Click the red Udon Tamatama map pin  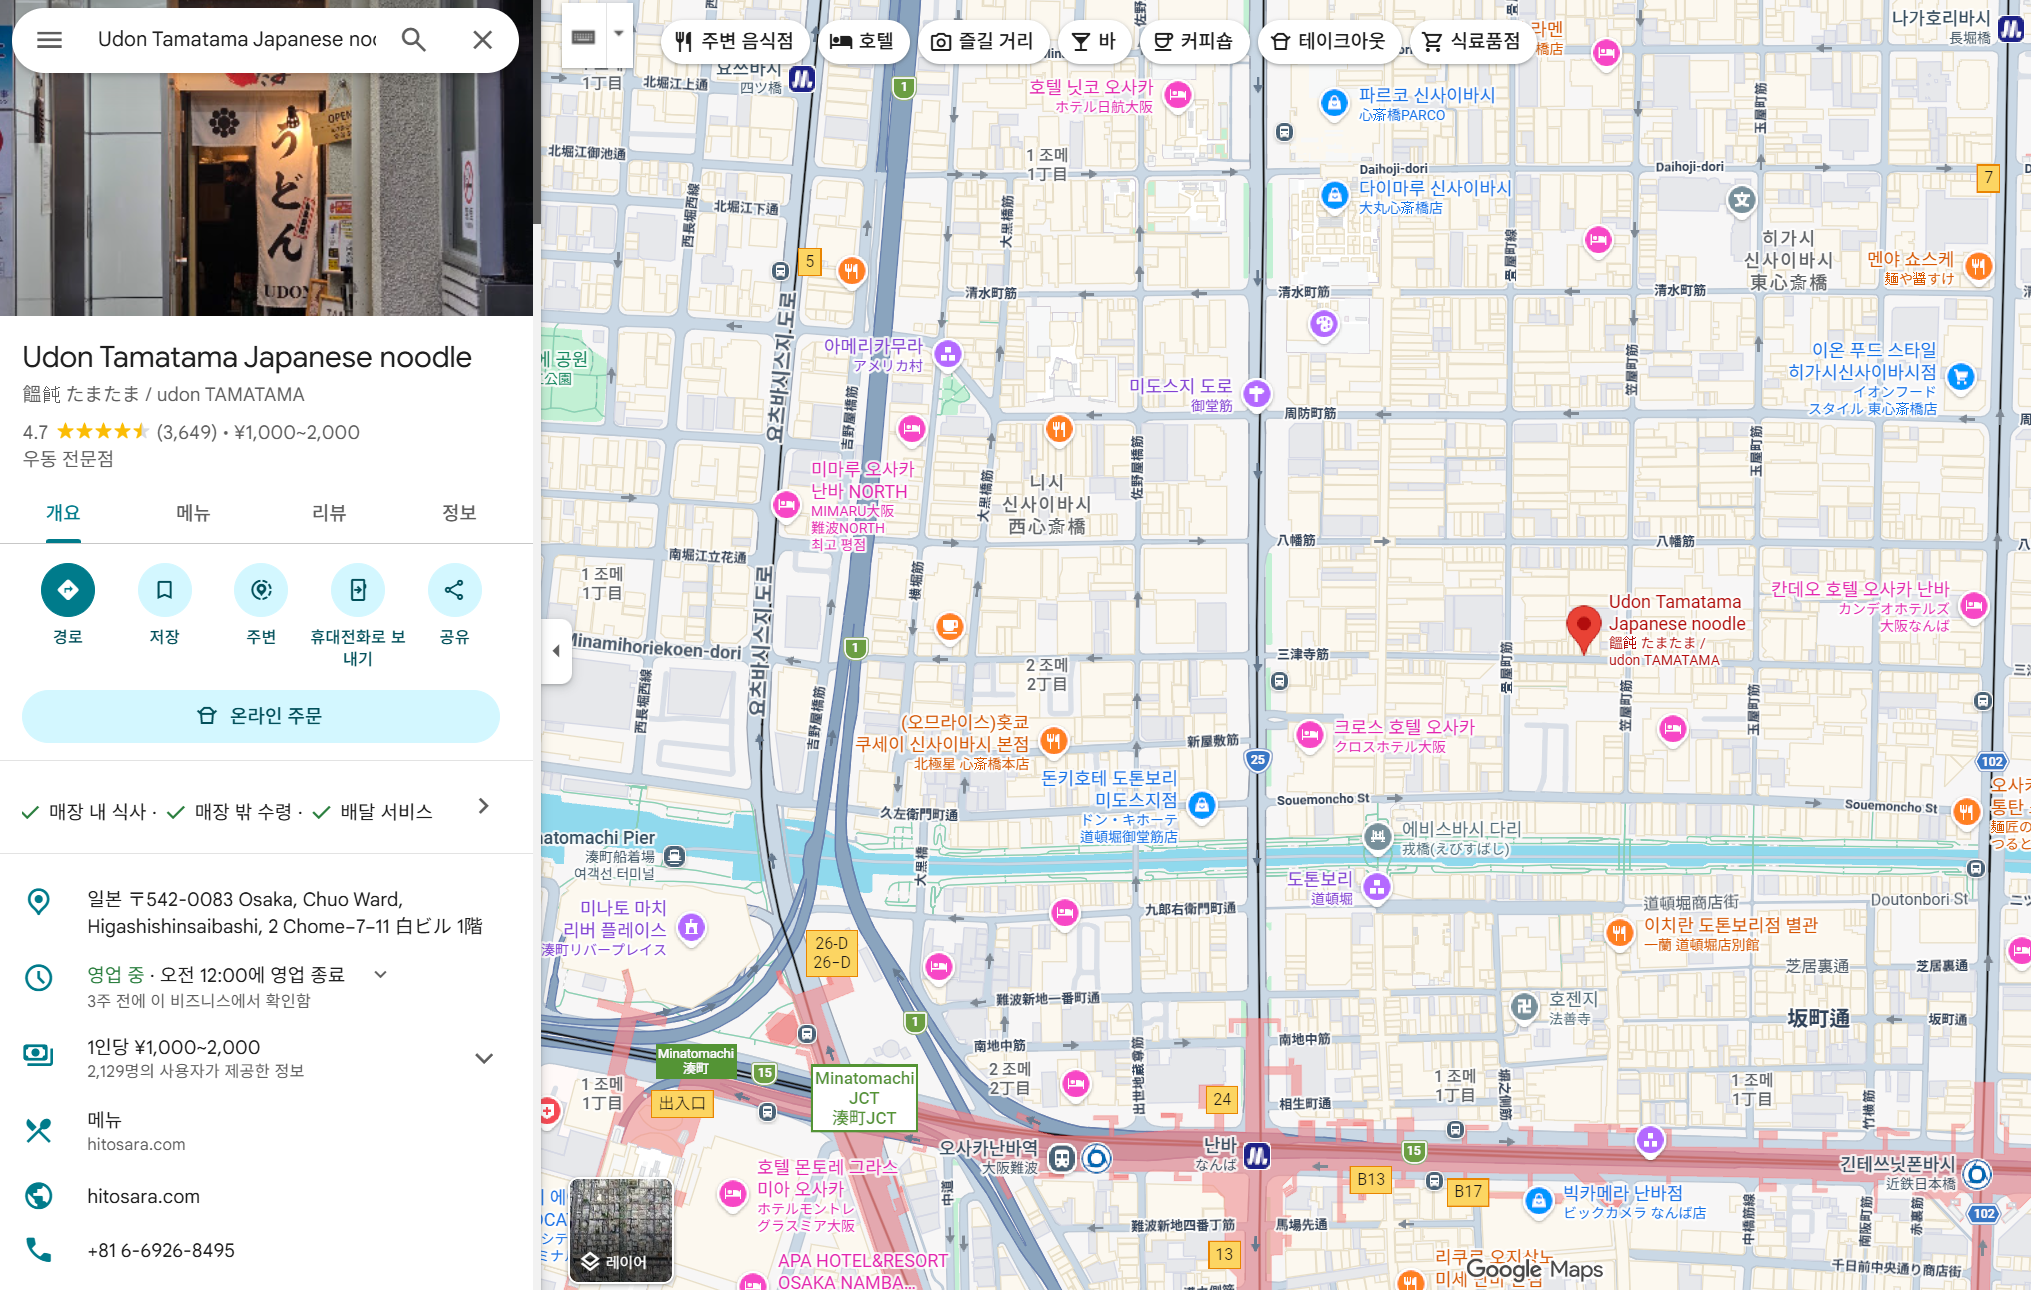[1583, 629]
